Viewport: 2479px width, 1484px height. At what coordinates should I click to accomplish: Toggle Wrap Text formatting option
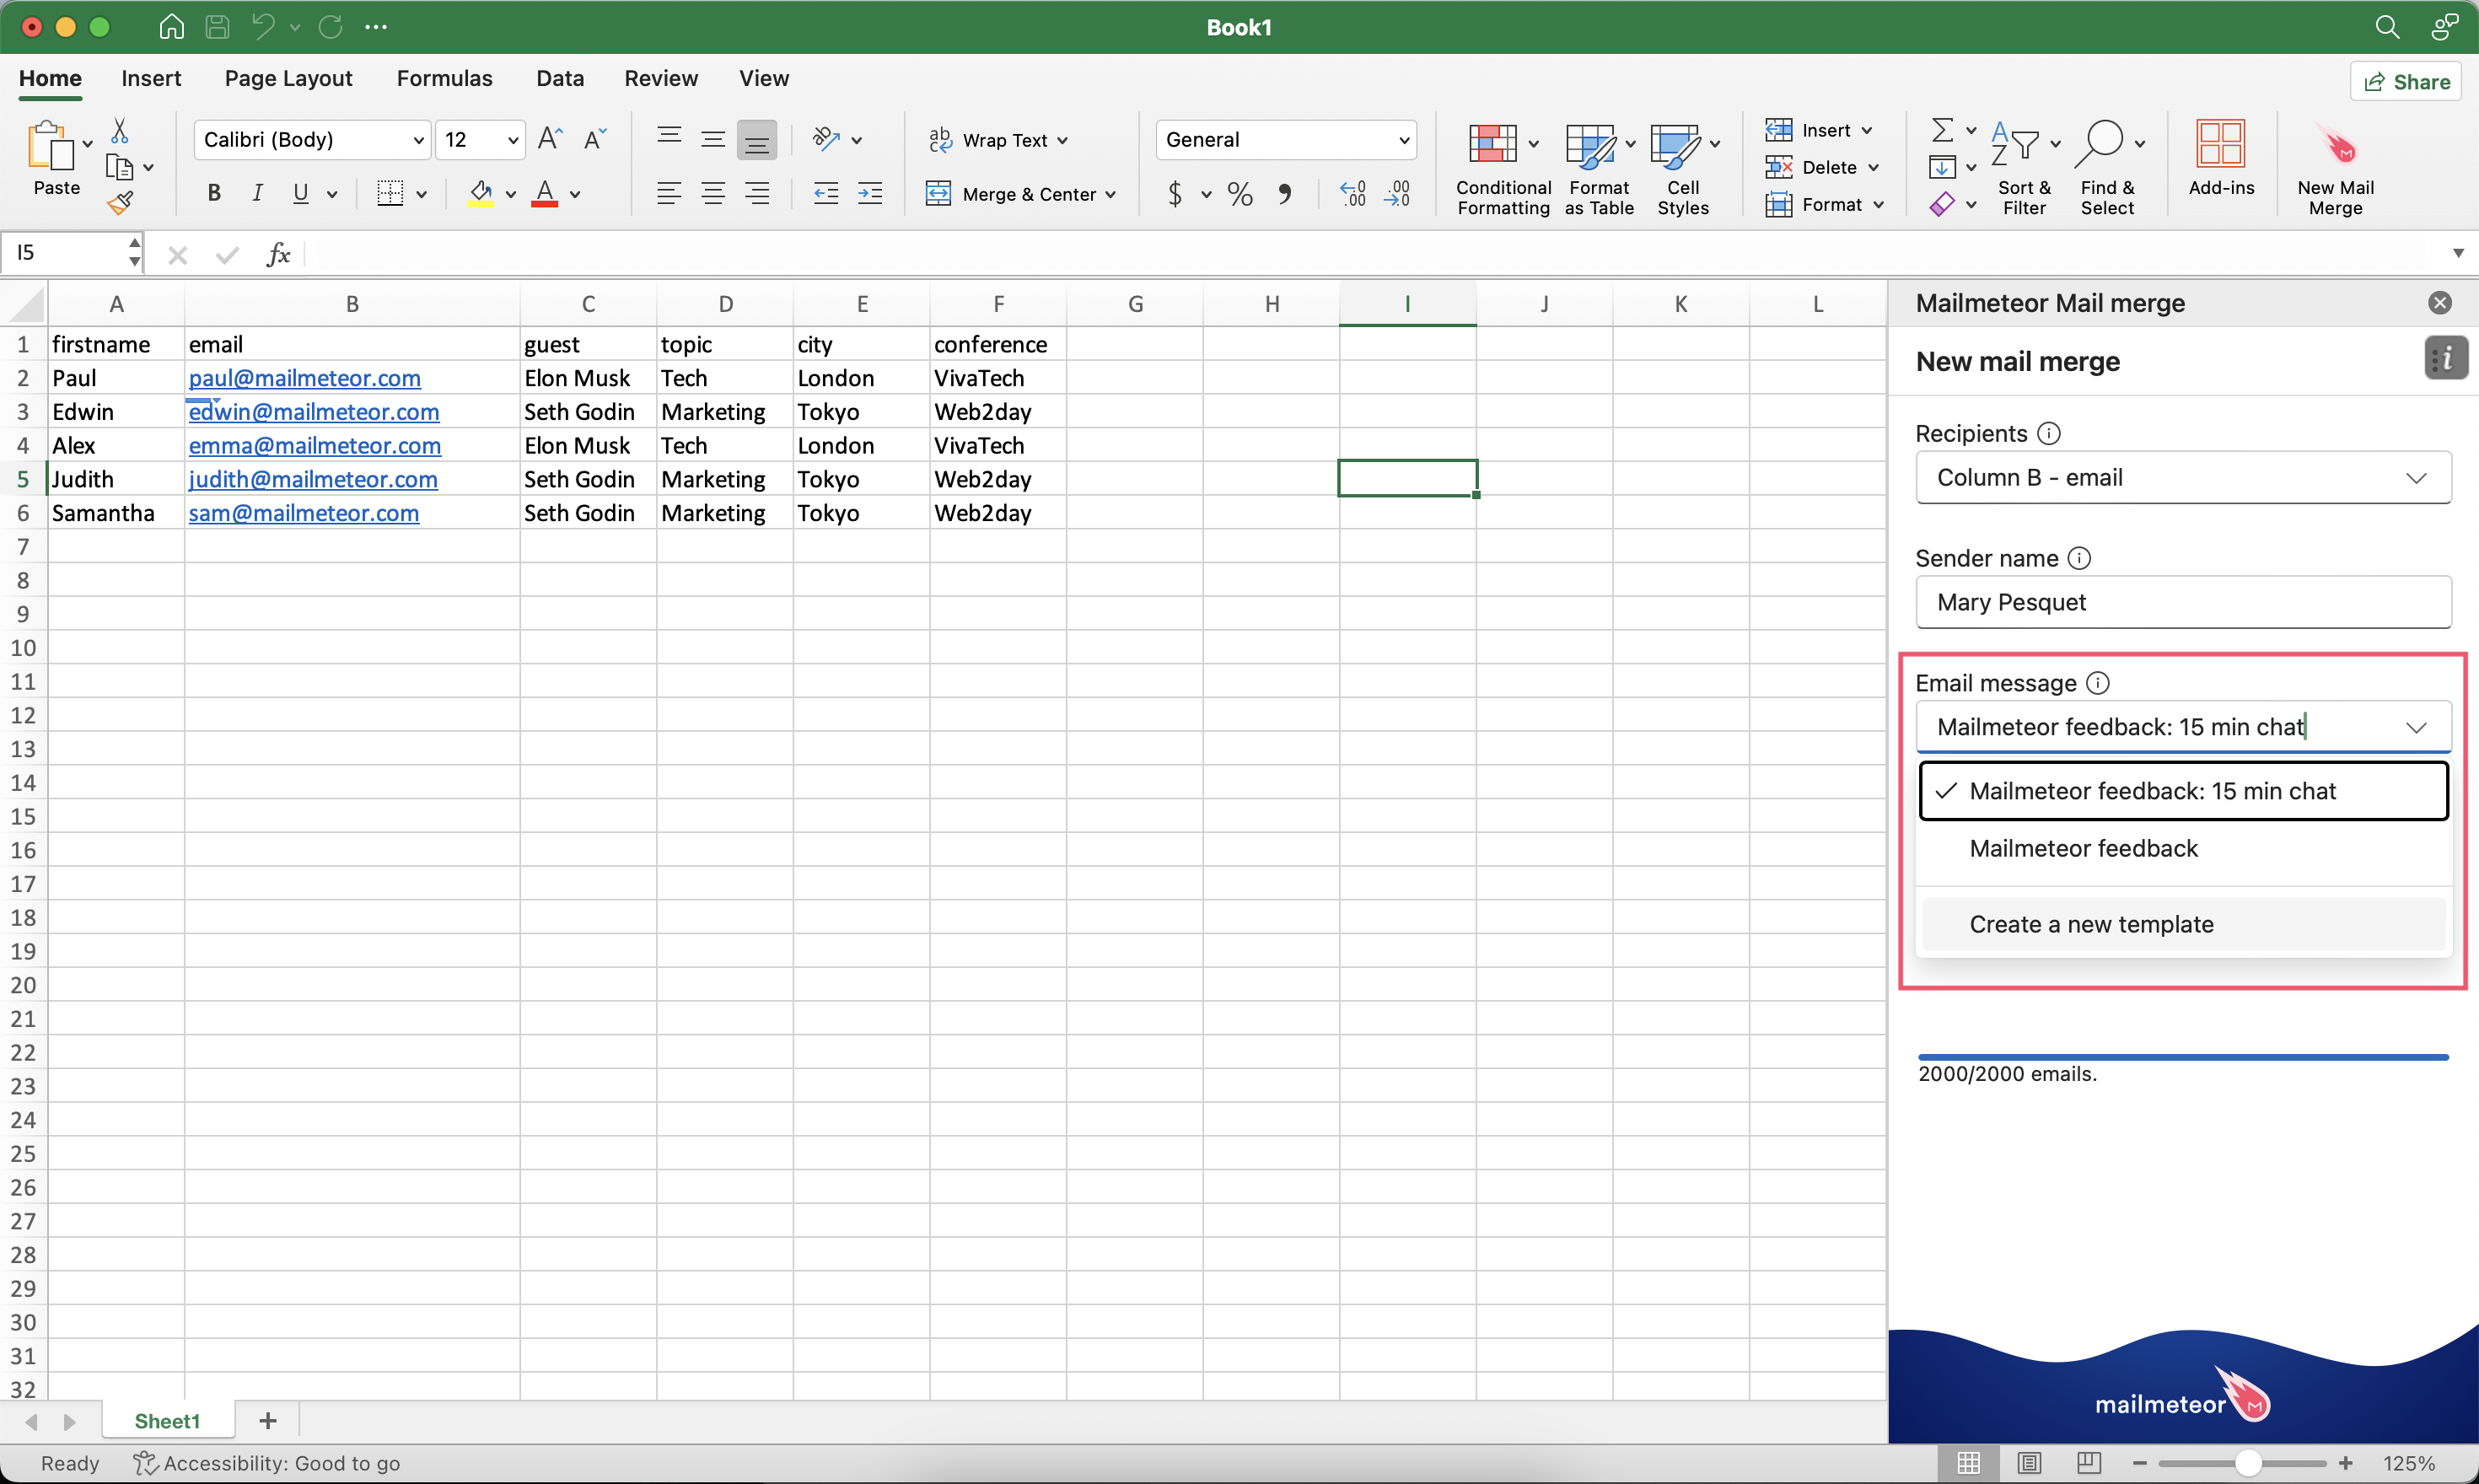(992, 140)
